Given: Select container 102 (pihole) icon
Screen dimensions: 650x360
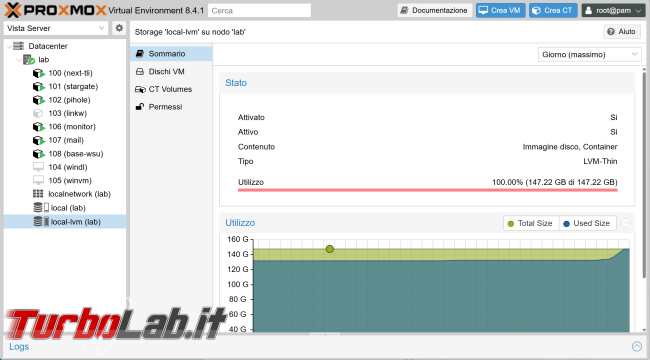Looking at the screenshot, I should pos(39,100).
